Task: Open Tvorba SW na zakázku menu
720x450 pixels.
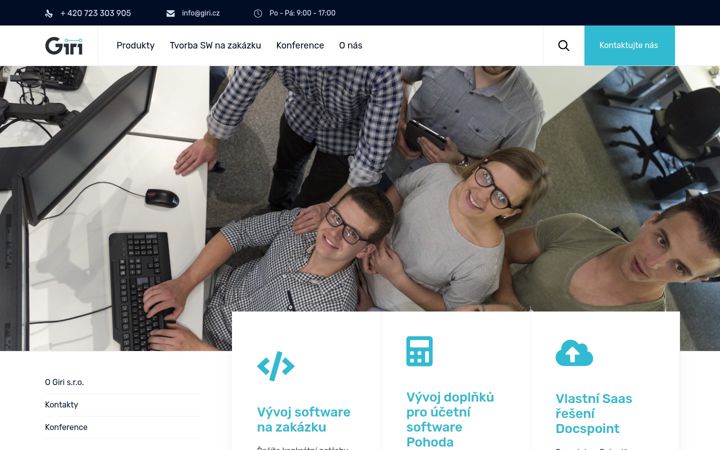Action: [215, 45]
